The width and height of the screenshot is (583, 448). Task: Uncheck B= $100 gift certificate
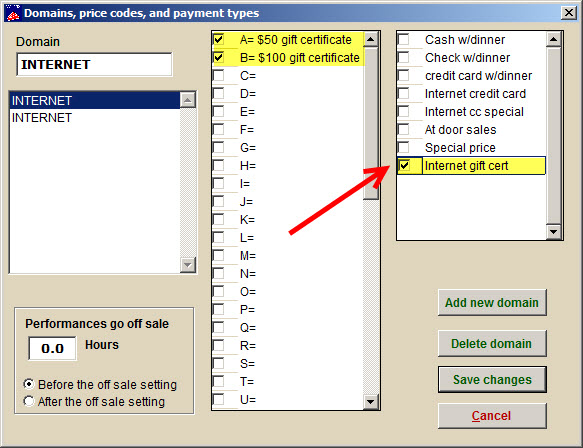[x=219, y=57]
